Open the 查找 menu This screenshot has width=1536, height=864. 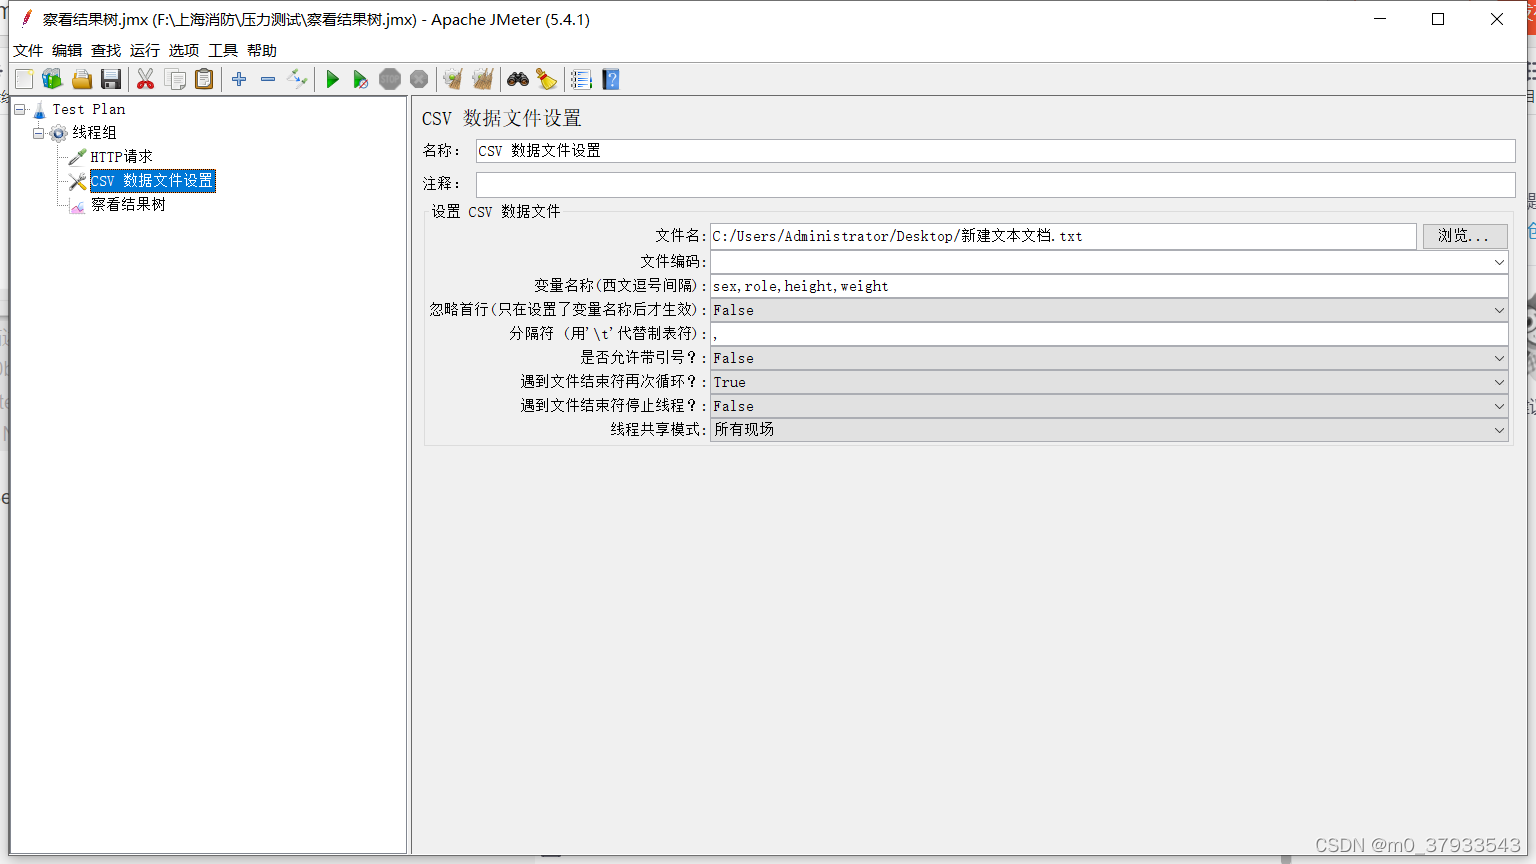pyautogui.click(x=106, y=50)
